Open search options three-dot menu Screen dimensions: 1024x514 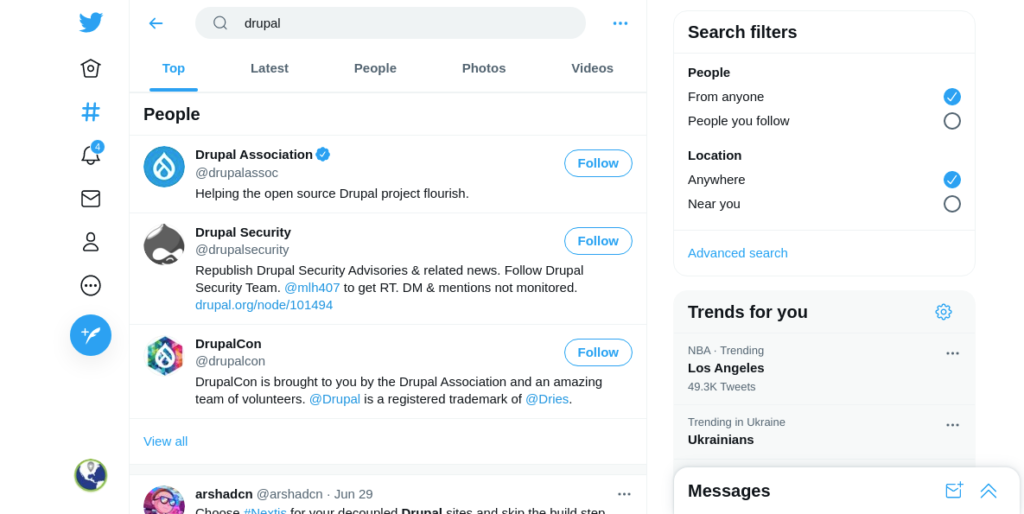620,24
